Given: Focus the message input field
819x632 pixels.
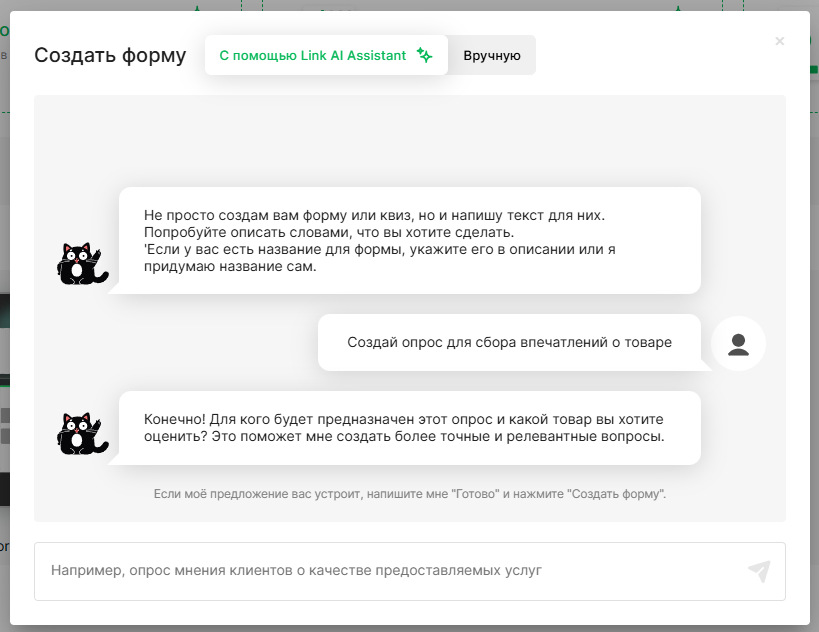Looking at the screenshot, I should click(410, 571).
